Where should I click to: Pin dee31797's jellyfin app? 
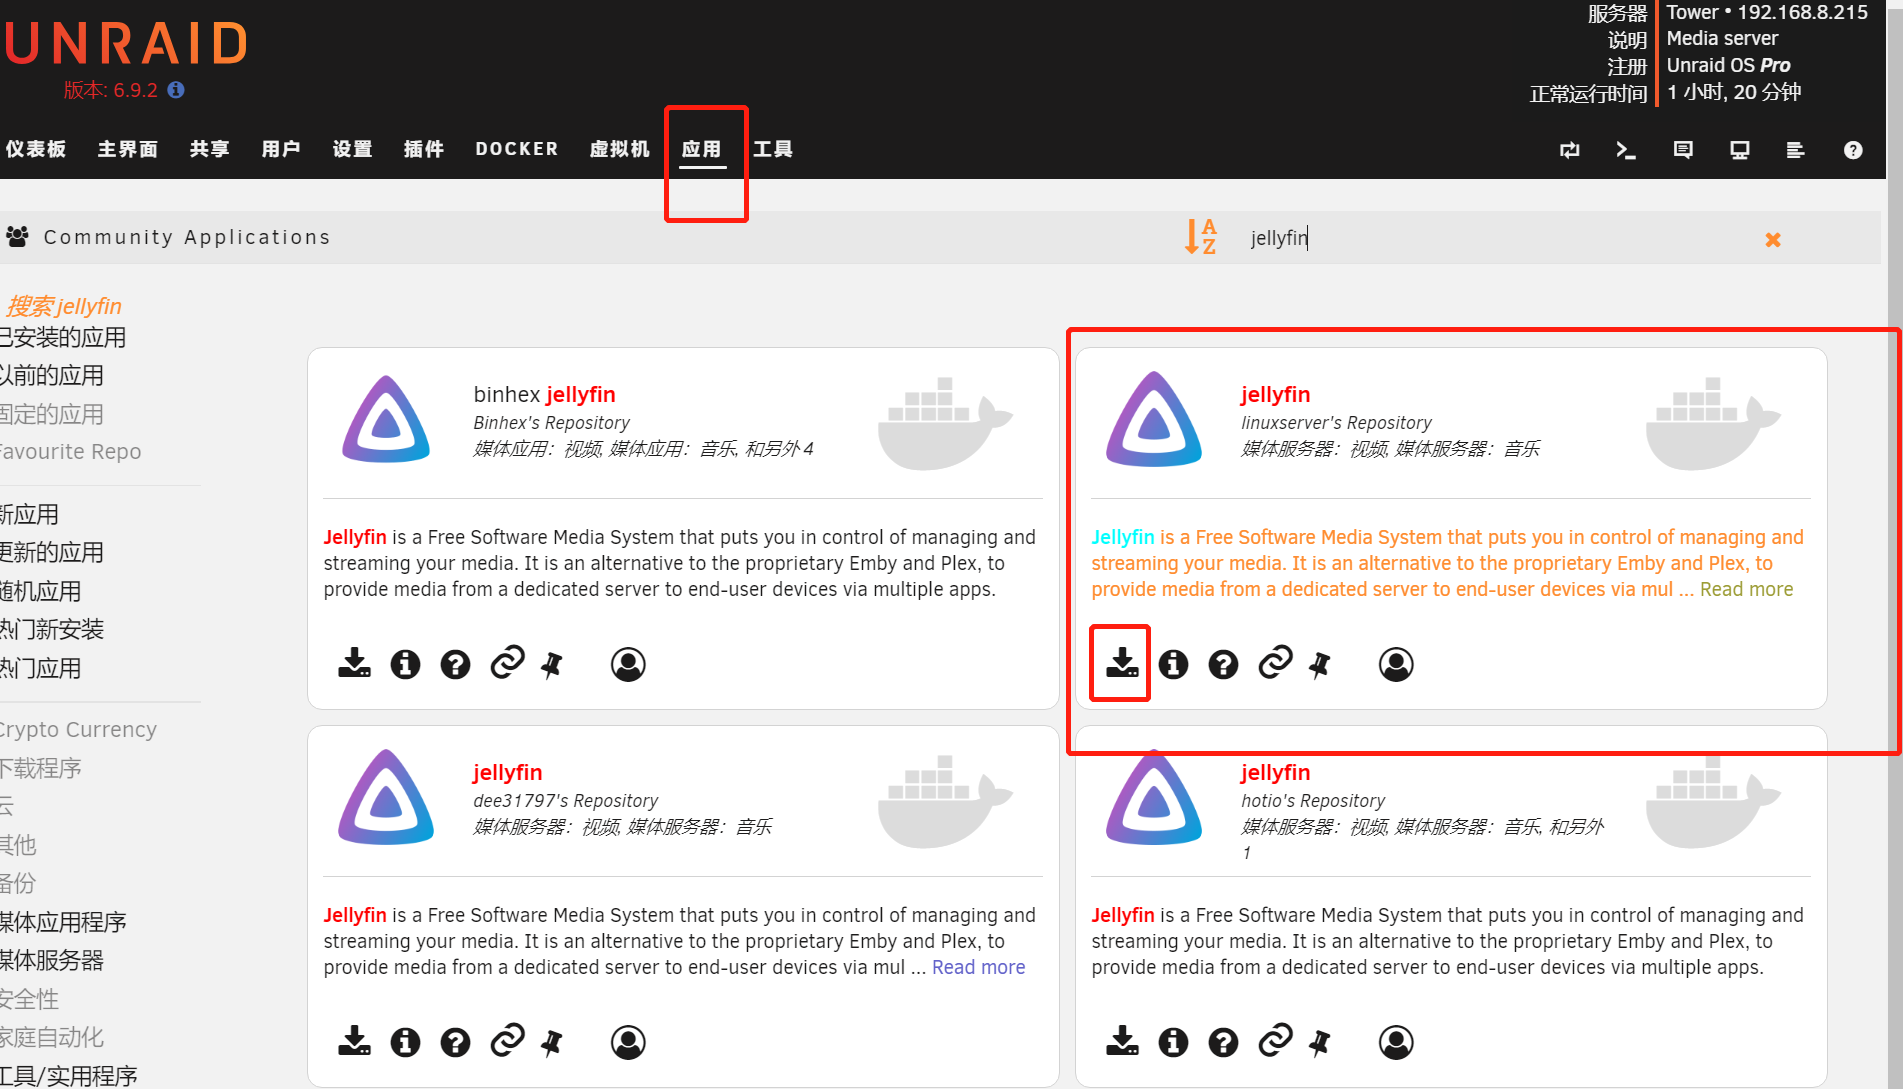(552, 1042)
